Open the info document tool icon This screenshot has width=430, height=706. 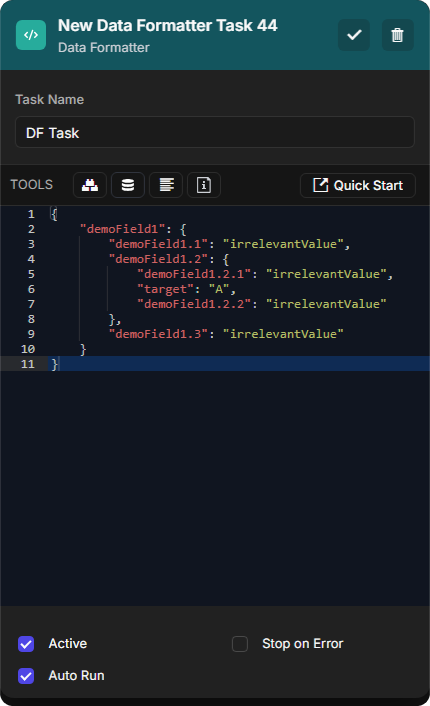[204, 185]
